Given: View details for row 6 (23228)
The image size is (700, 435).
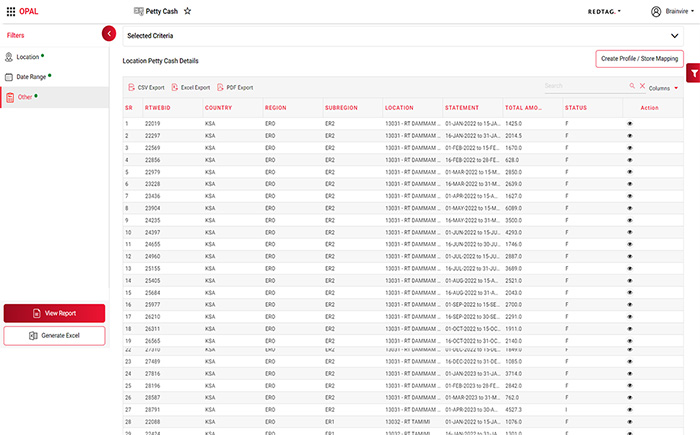Looking at the screenshot, I should pos(630,184).
